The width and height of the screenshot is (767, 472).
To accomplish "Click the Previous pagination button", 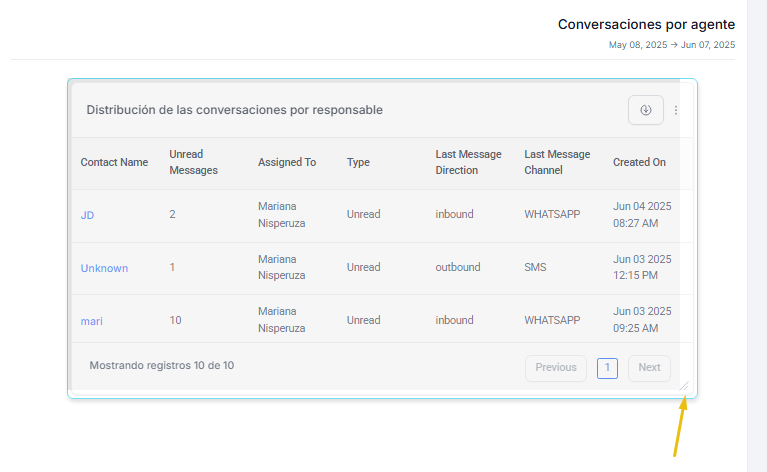I will tap(556, 368).
